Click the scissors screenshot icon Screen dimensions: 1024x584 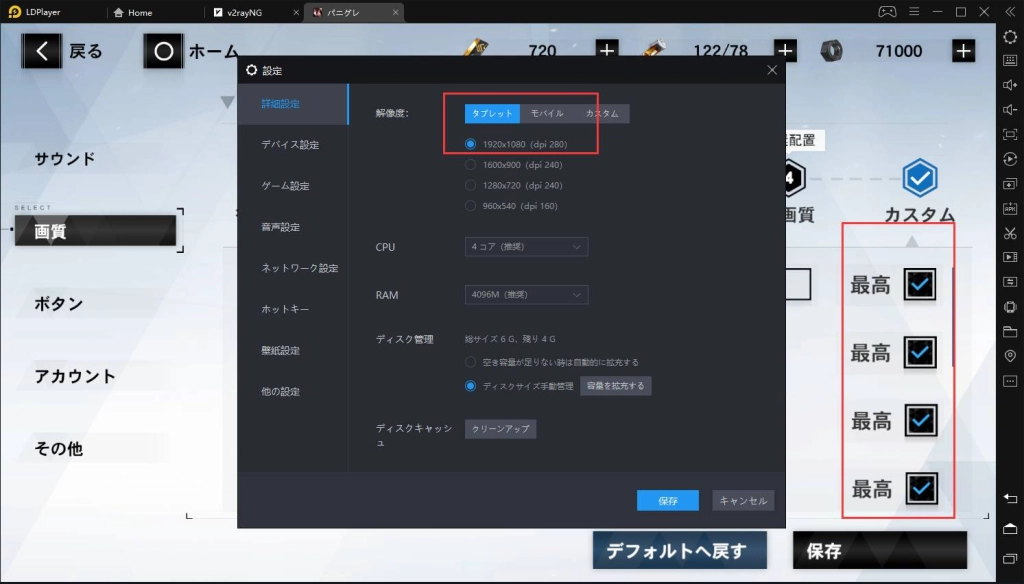click(1010, 233)
